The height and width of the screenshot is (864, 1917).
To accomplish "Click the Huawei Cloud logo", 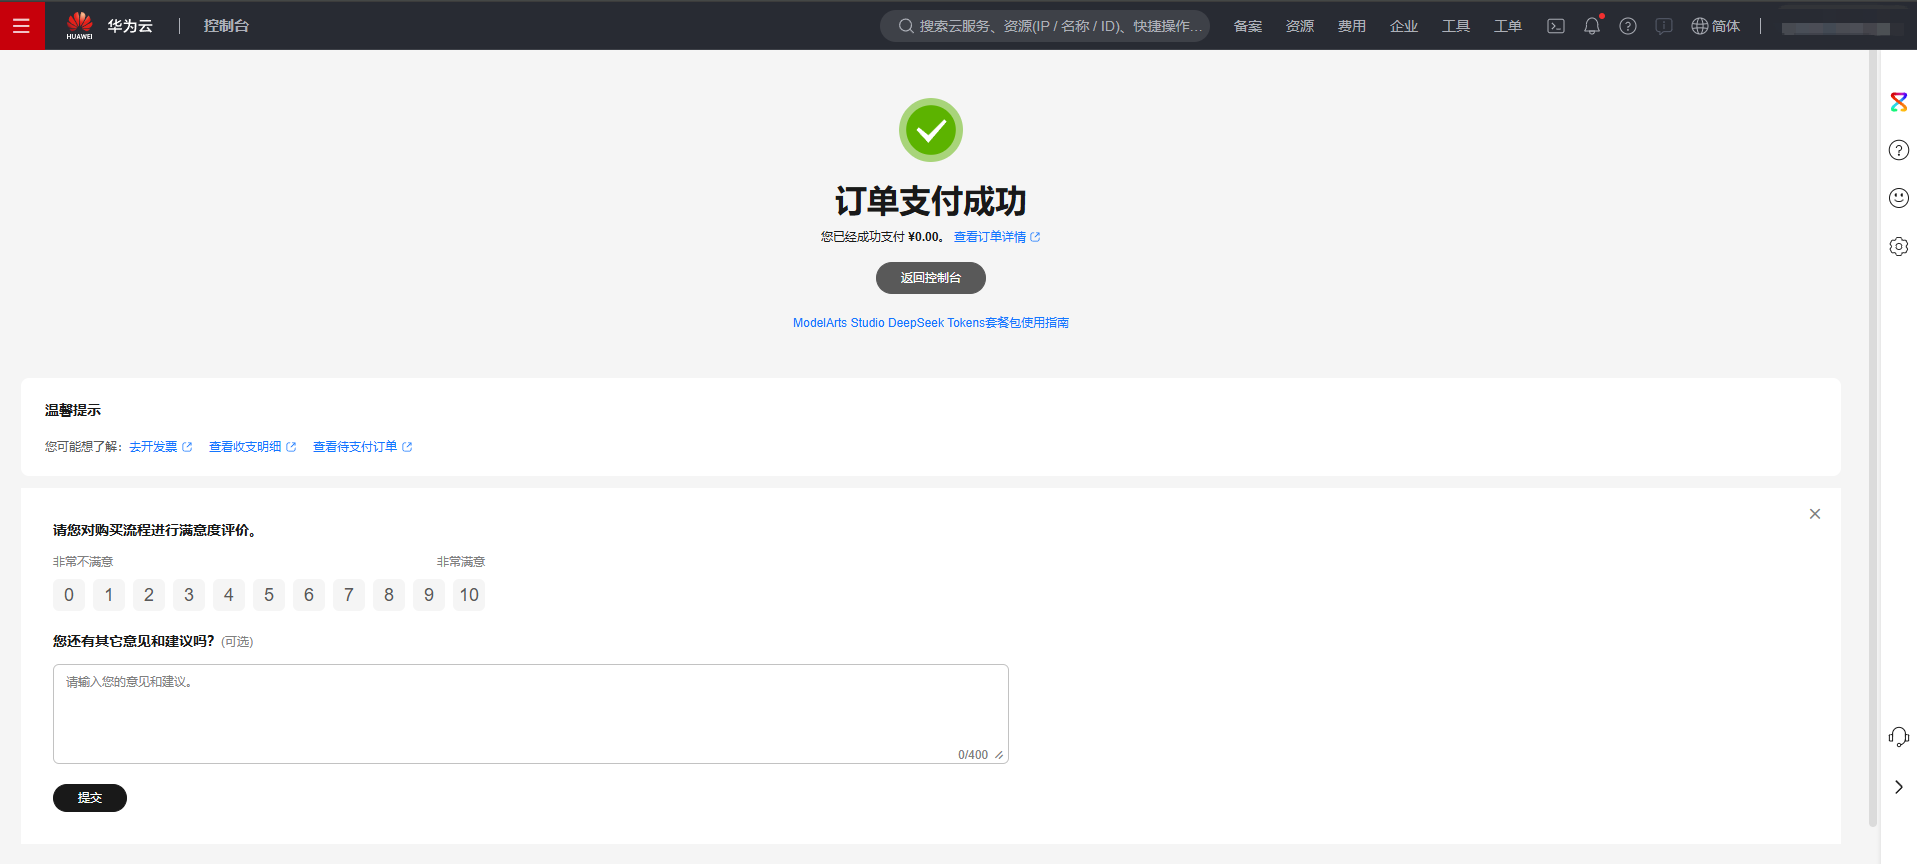I will pyautogui.click(x=109, y=26).
